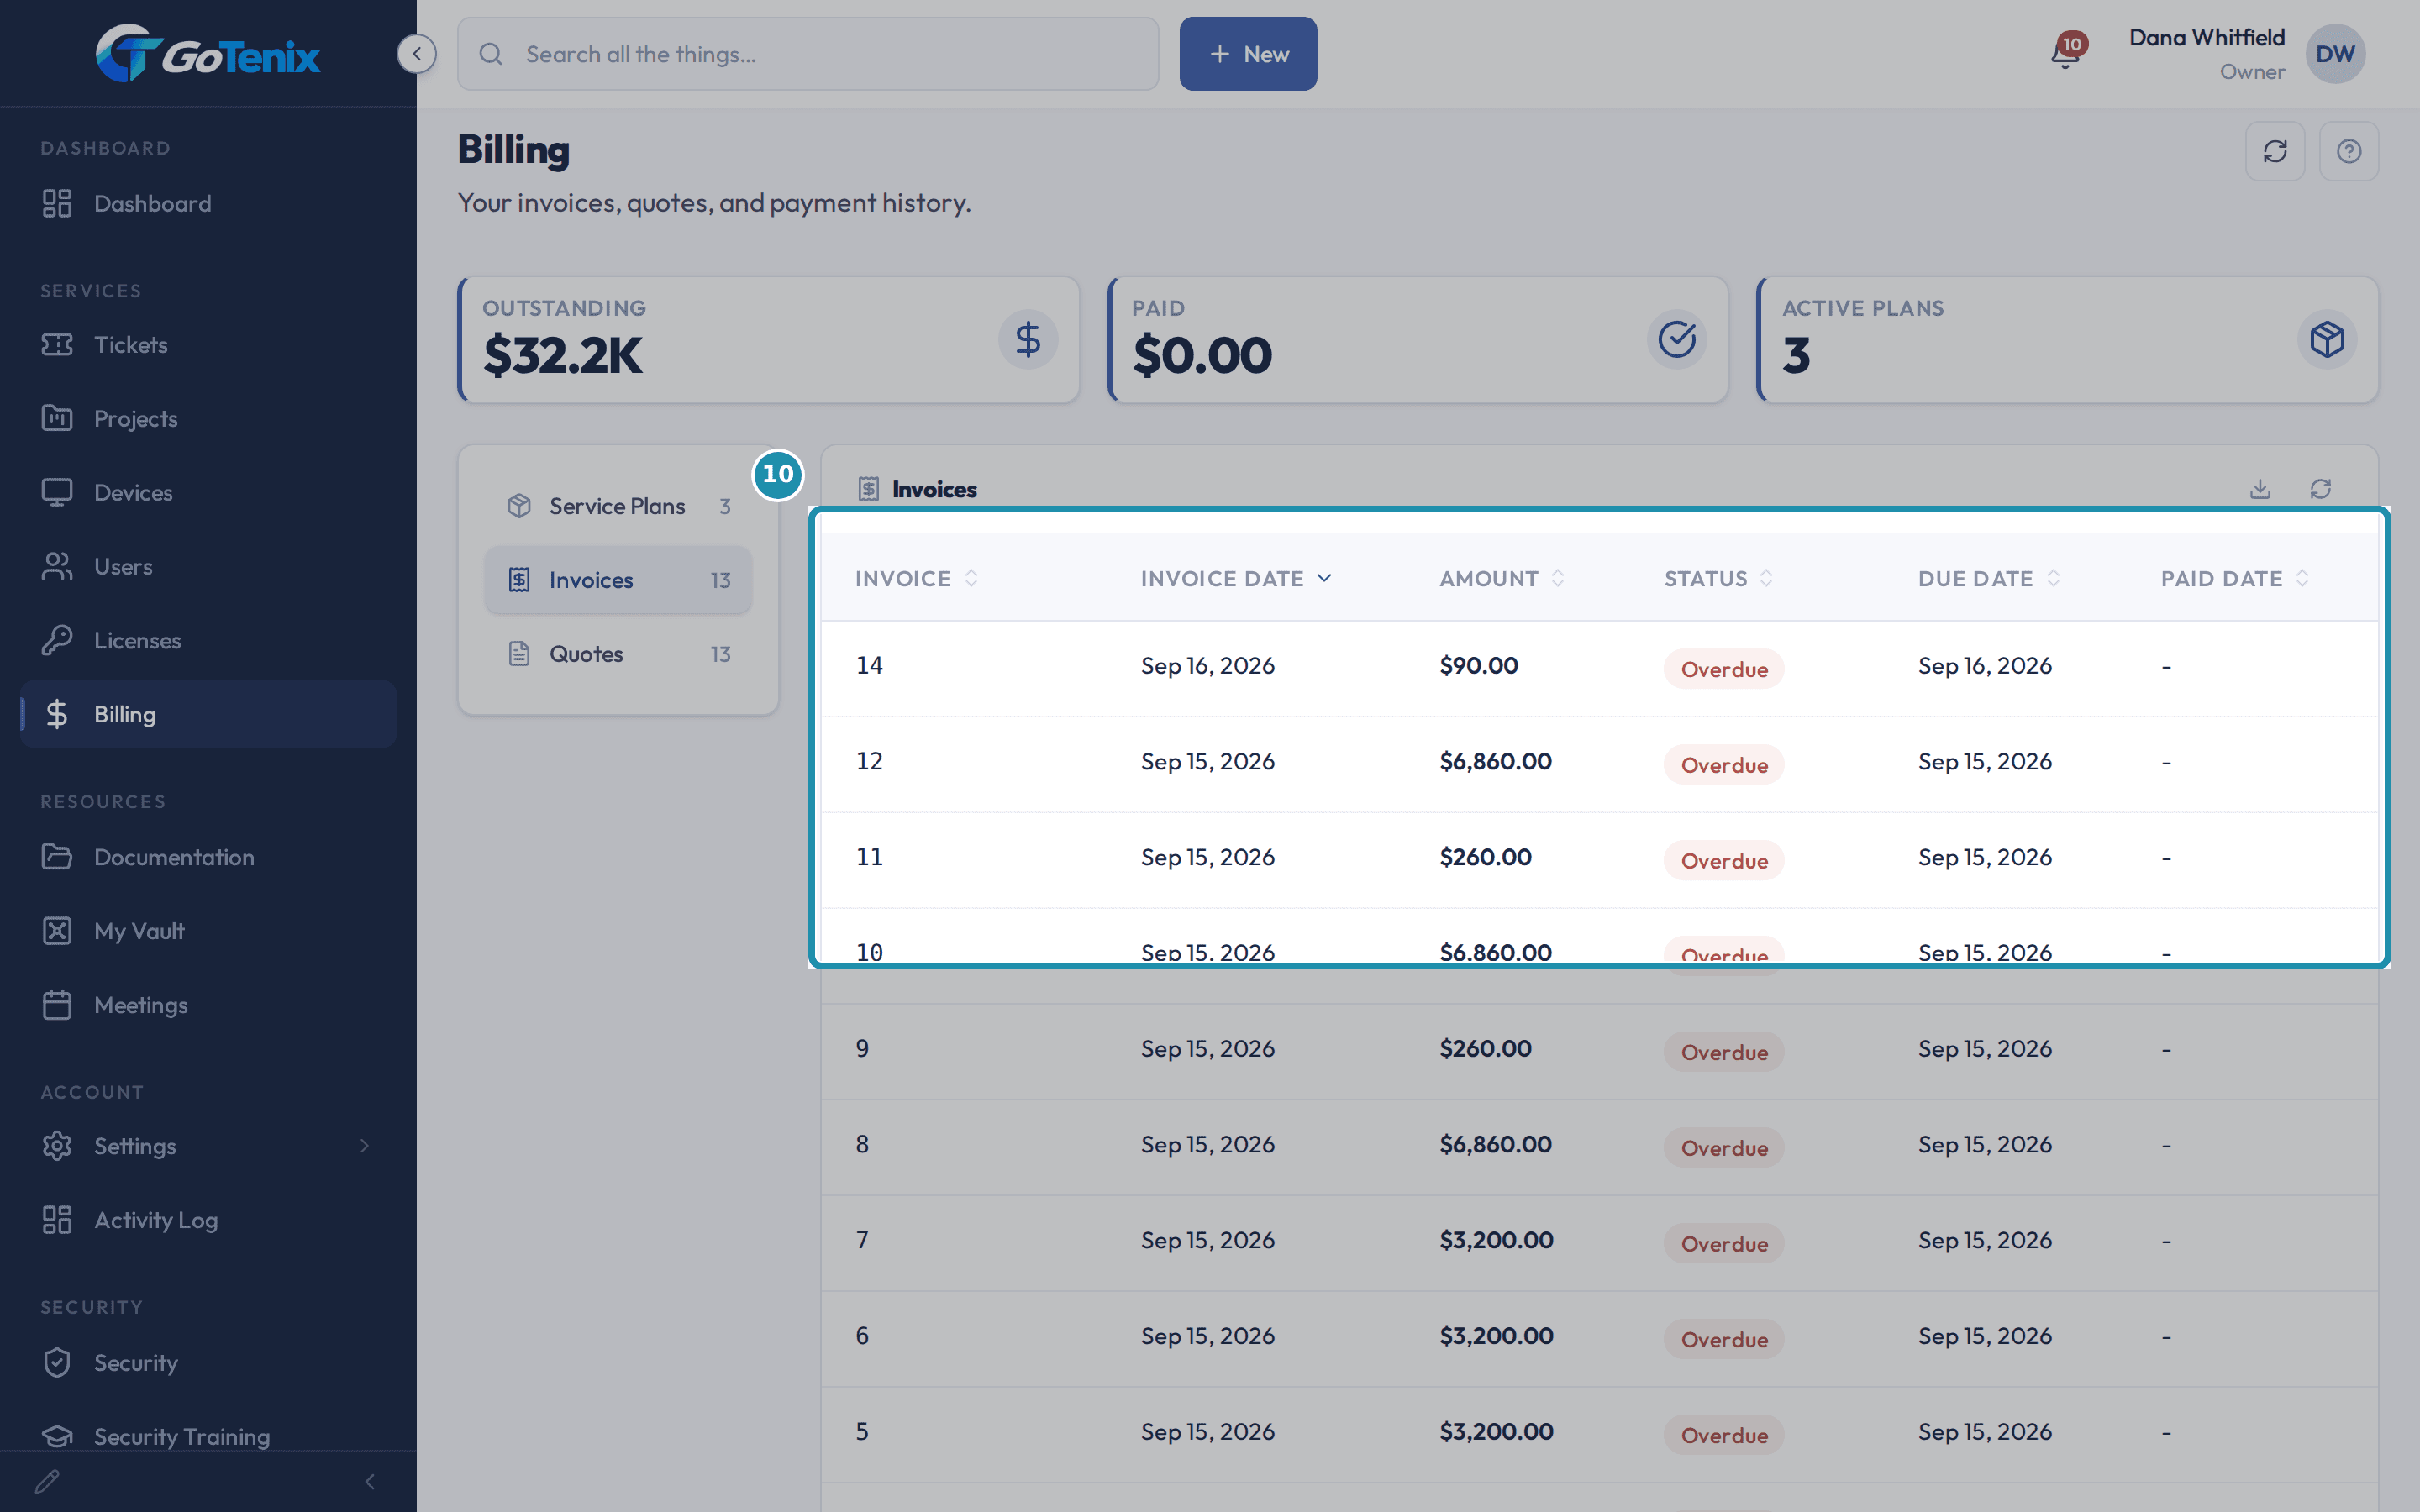
Task: Open the DW user avatar menu
Action: [2335, 54]
